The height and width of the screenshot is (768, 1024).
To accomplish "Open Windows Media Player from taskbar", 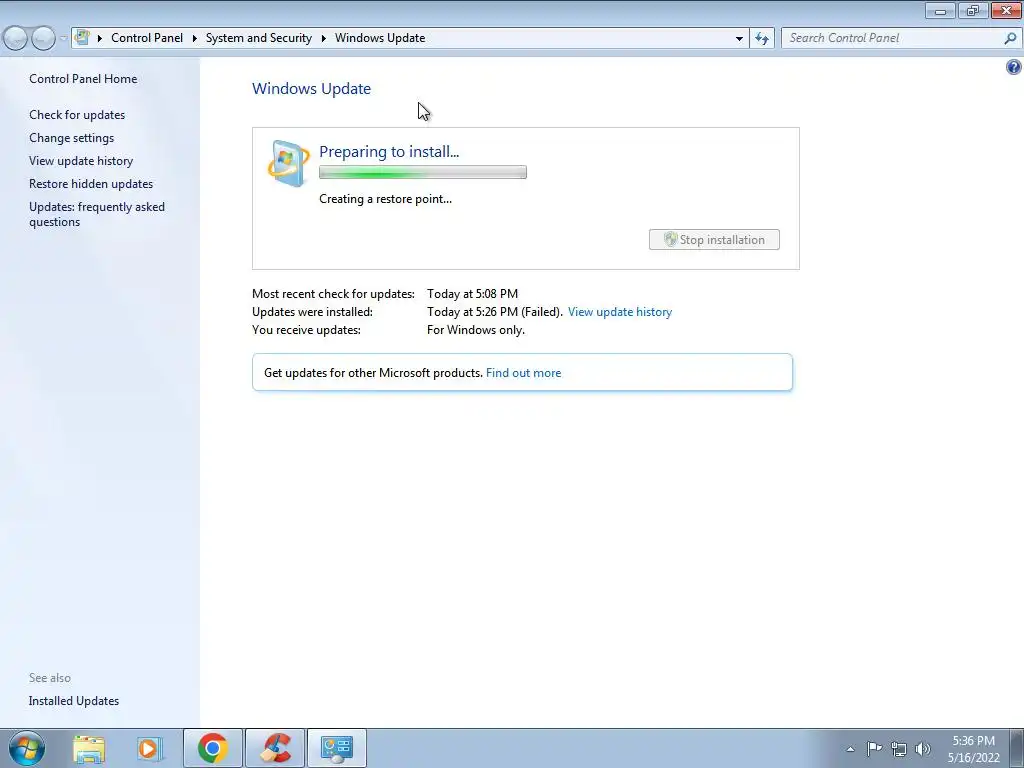I will (149, 748).
